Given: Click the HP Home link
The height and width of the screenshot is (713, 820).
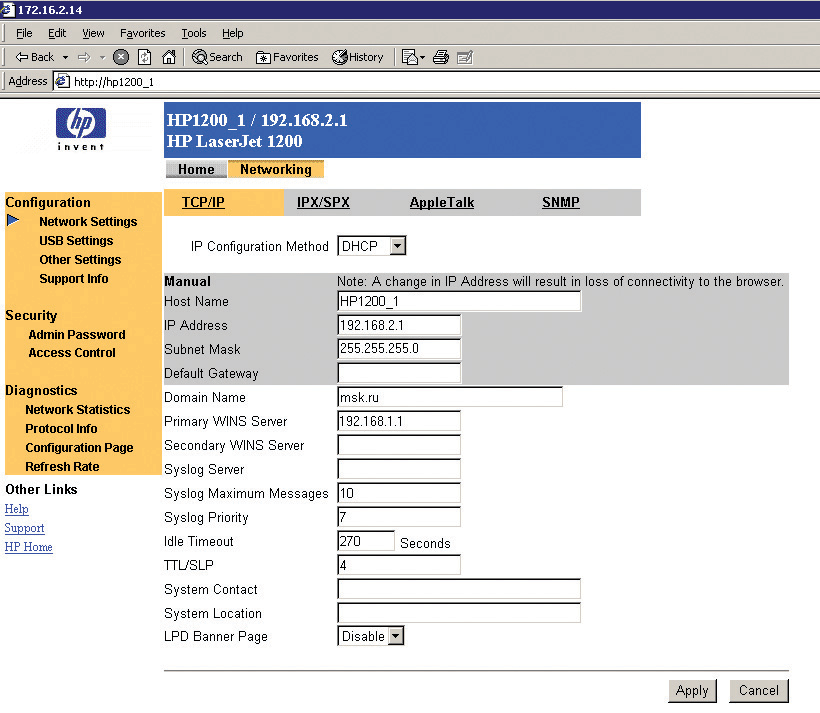Looking at the screenshot, I should pos(28,547).
